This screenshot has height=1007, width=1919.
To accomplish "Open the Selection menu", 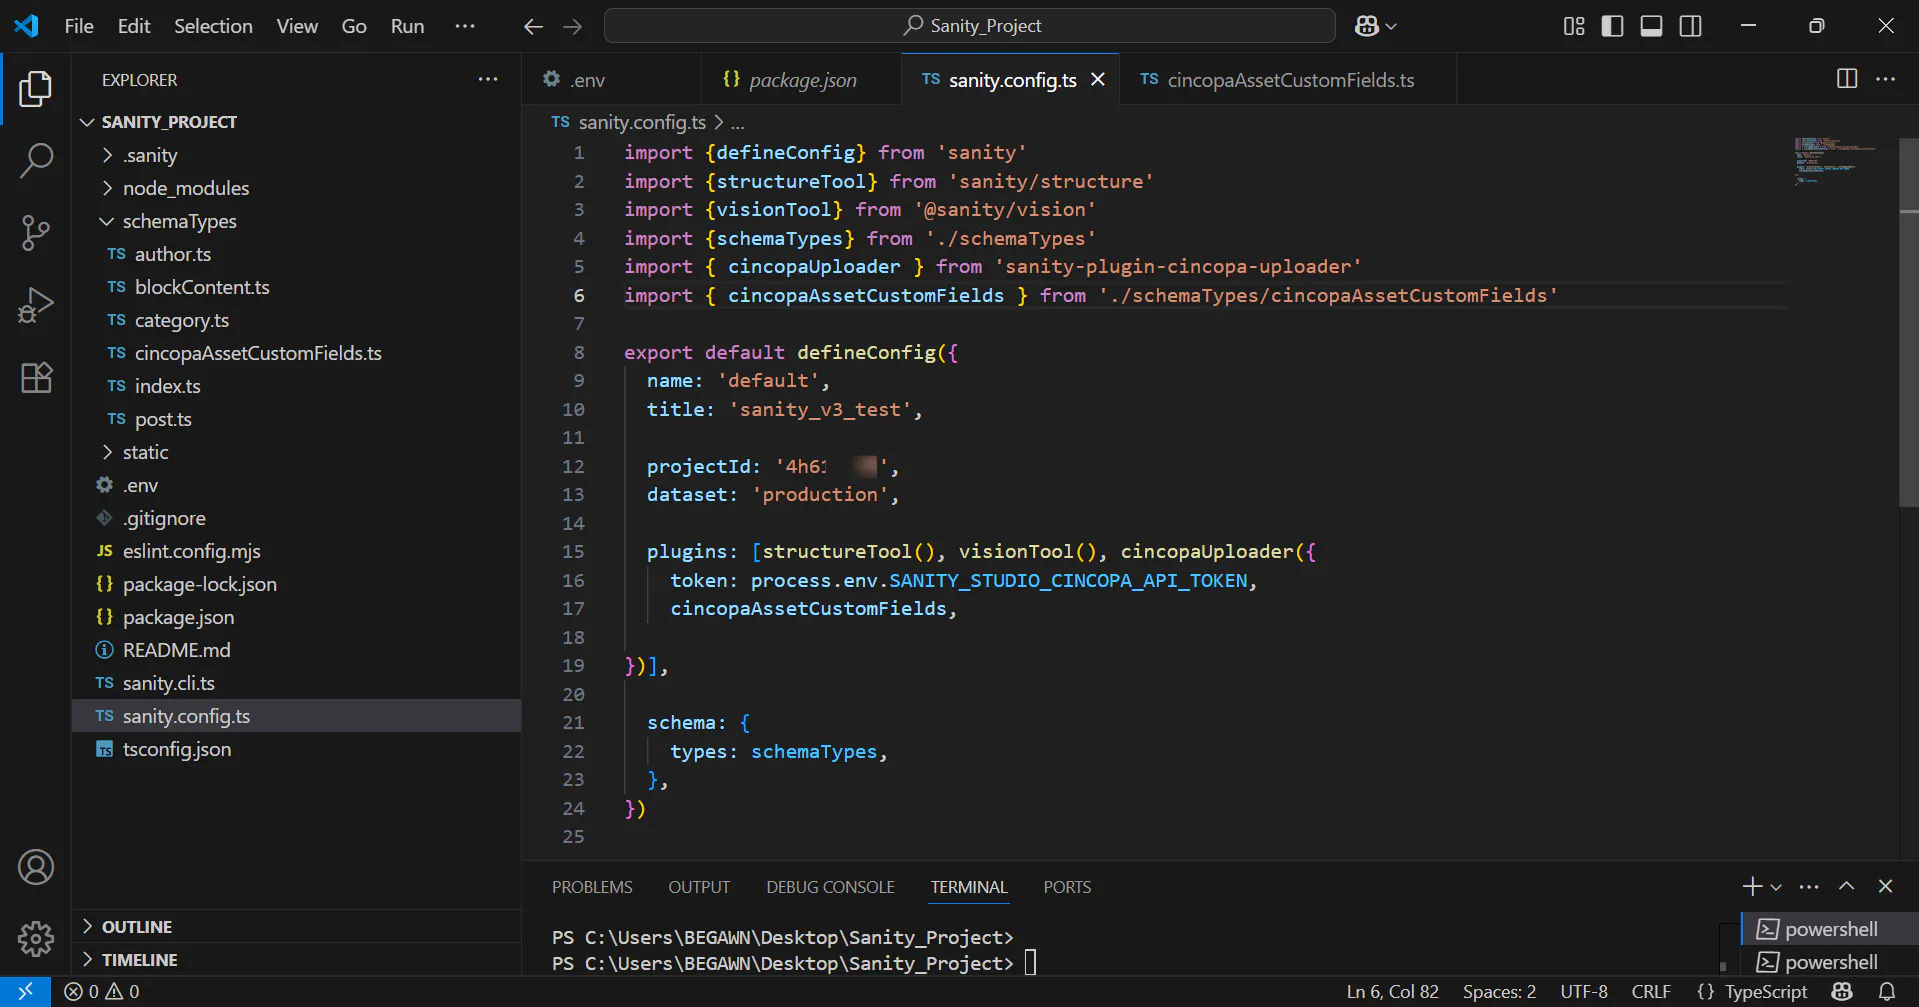I will coord(213,26).
